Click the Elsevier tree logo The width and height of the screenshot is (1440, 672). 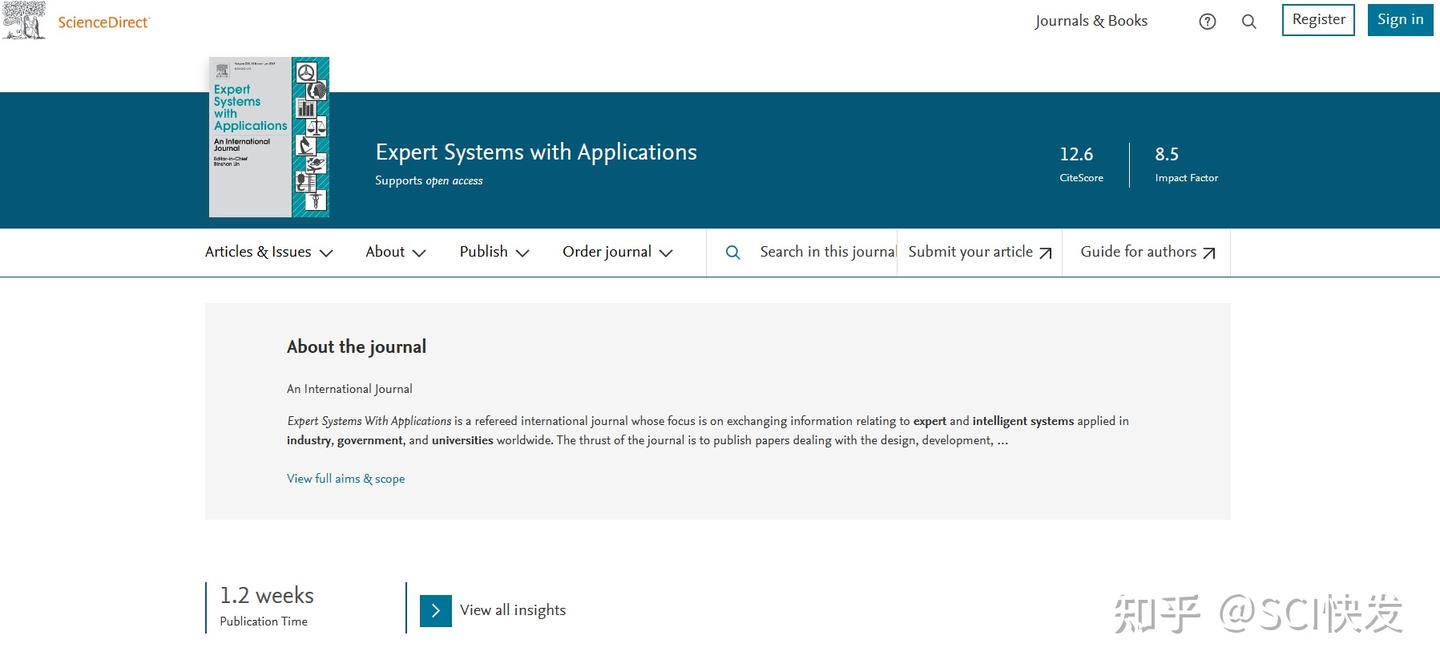(24, 20)
